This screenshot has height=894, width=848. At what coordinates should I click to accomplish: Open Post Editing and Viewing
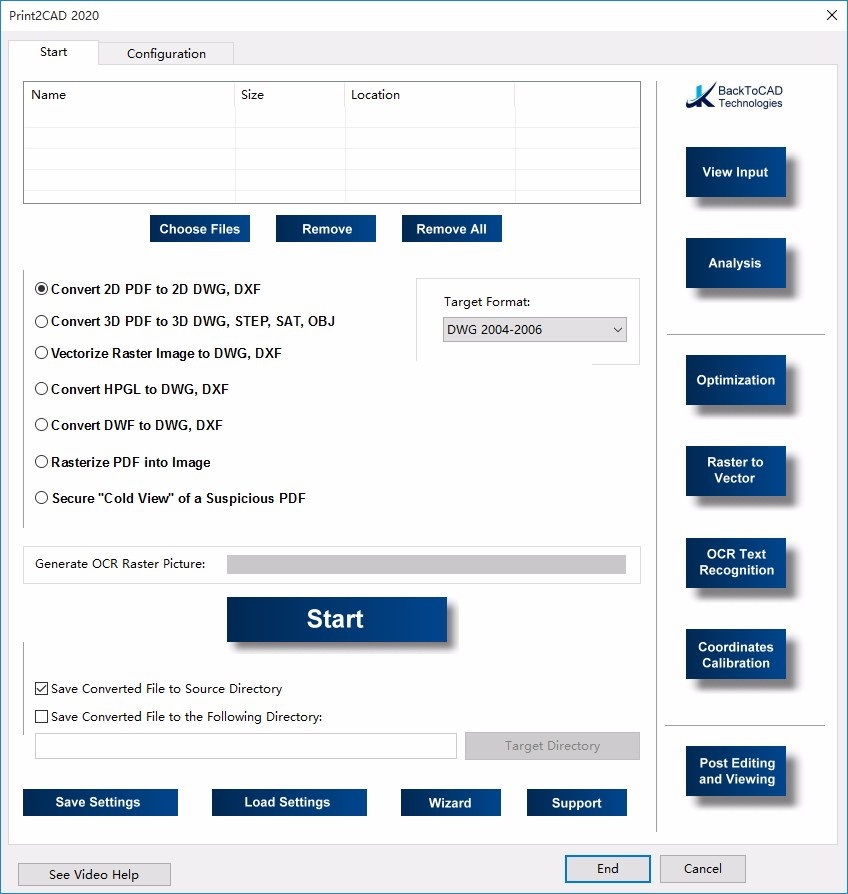(735, 771)
